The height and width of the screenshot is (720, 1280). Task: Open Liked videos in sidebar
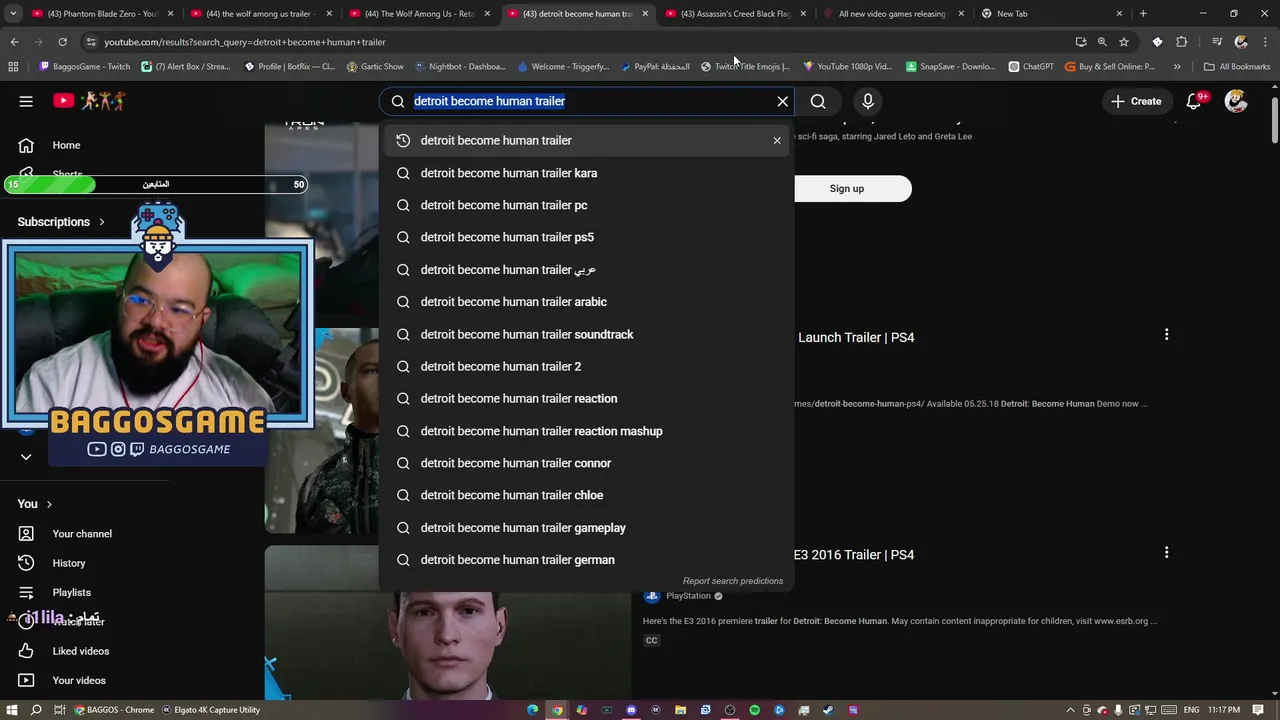click(81, 651)
